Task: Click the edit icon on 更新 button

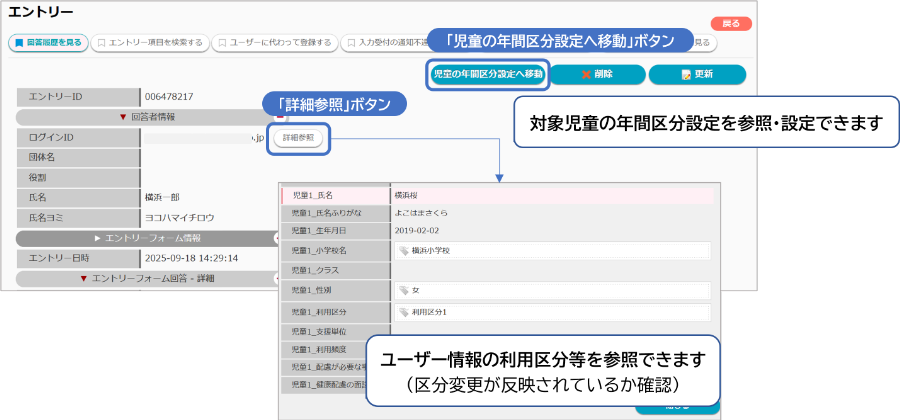Action: tap(686, 75)
